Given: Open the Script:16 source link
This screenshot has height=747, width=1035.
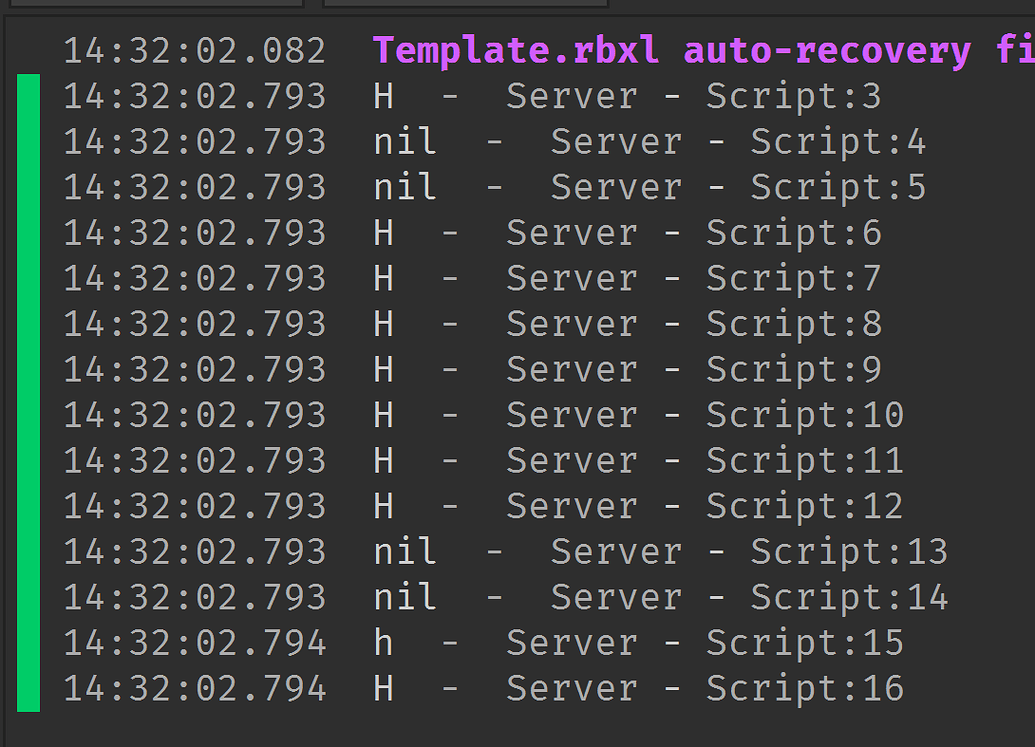Looking at the screenshot, I should point(805,688).
